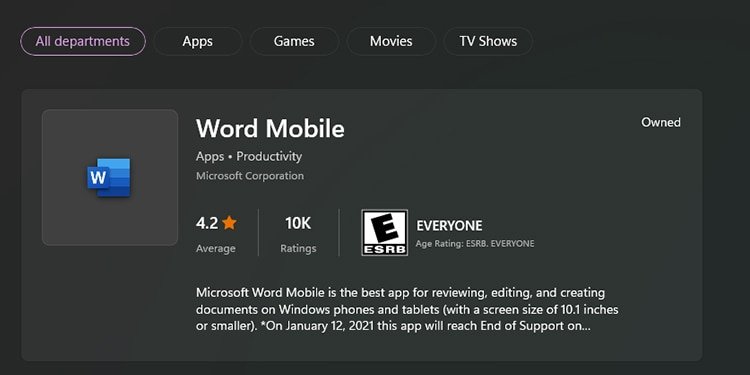Click the 4.2 average rating

click(207, 223)
